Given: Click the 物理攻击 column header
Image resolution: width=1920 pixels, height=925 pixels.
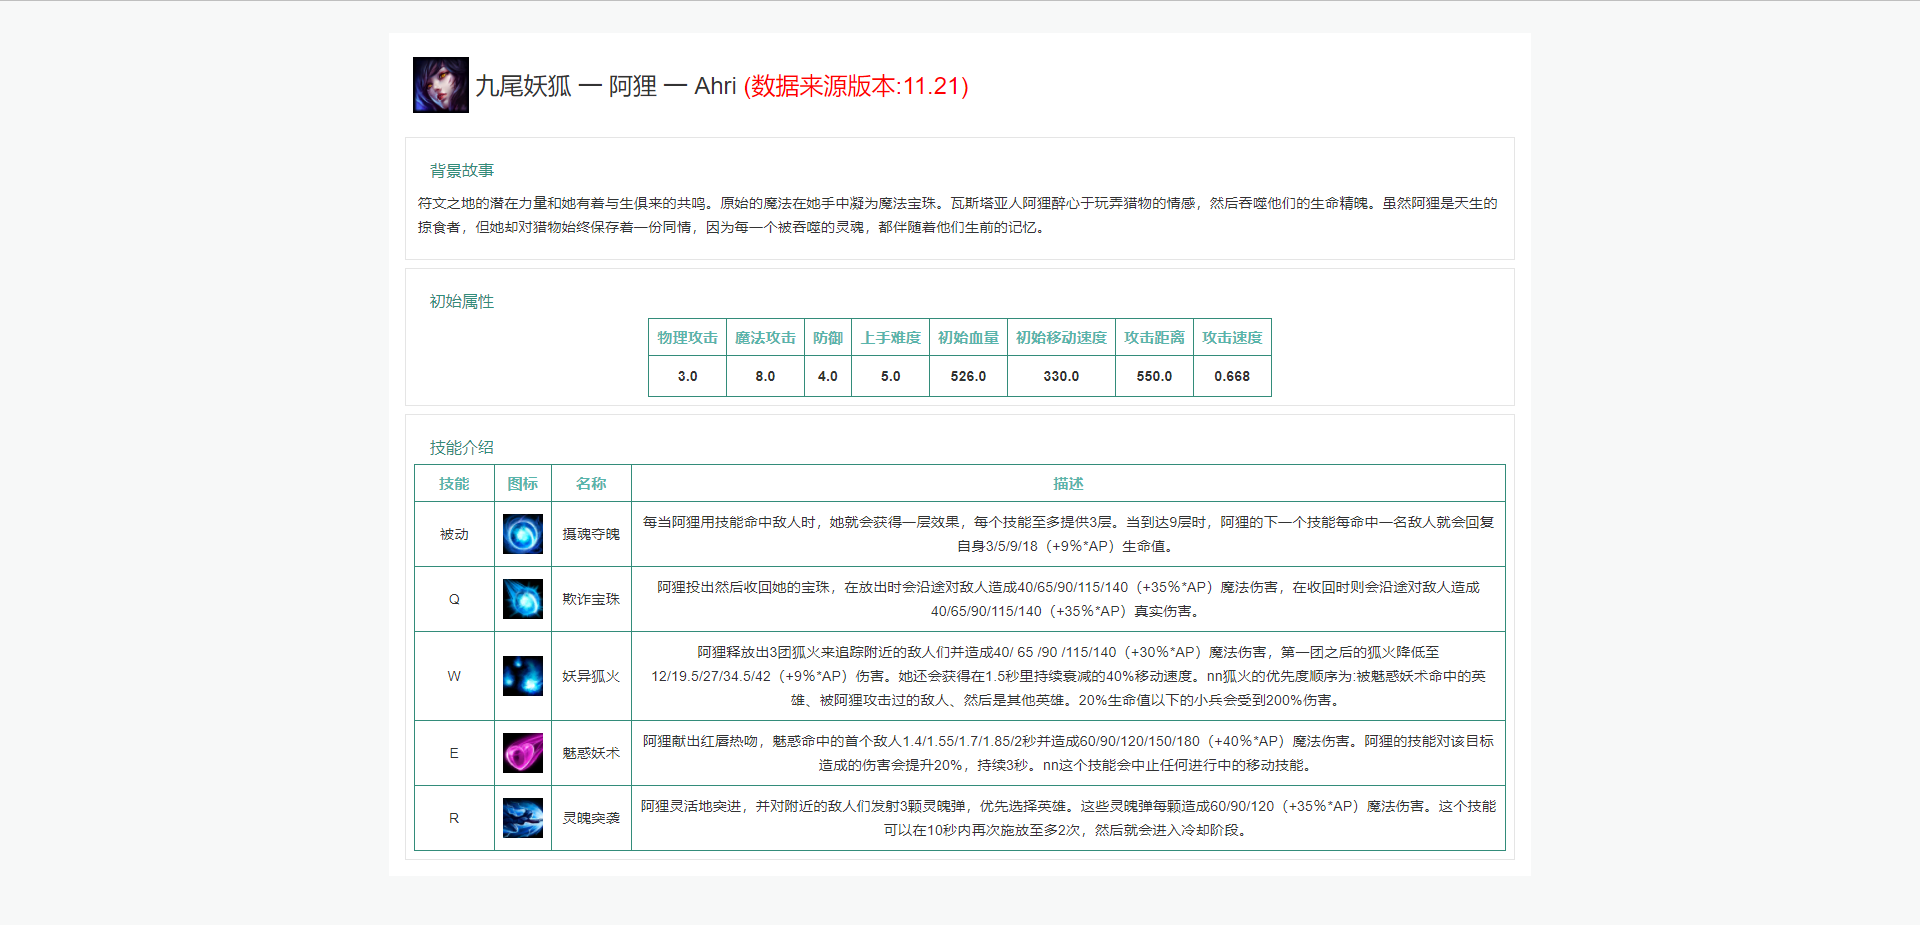Looking at the screenshot, I should [x=687, y=338].
